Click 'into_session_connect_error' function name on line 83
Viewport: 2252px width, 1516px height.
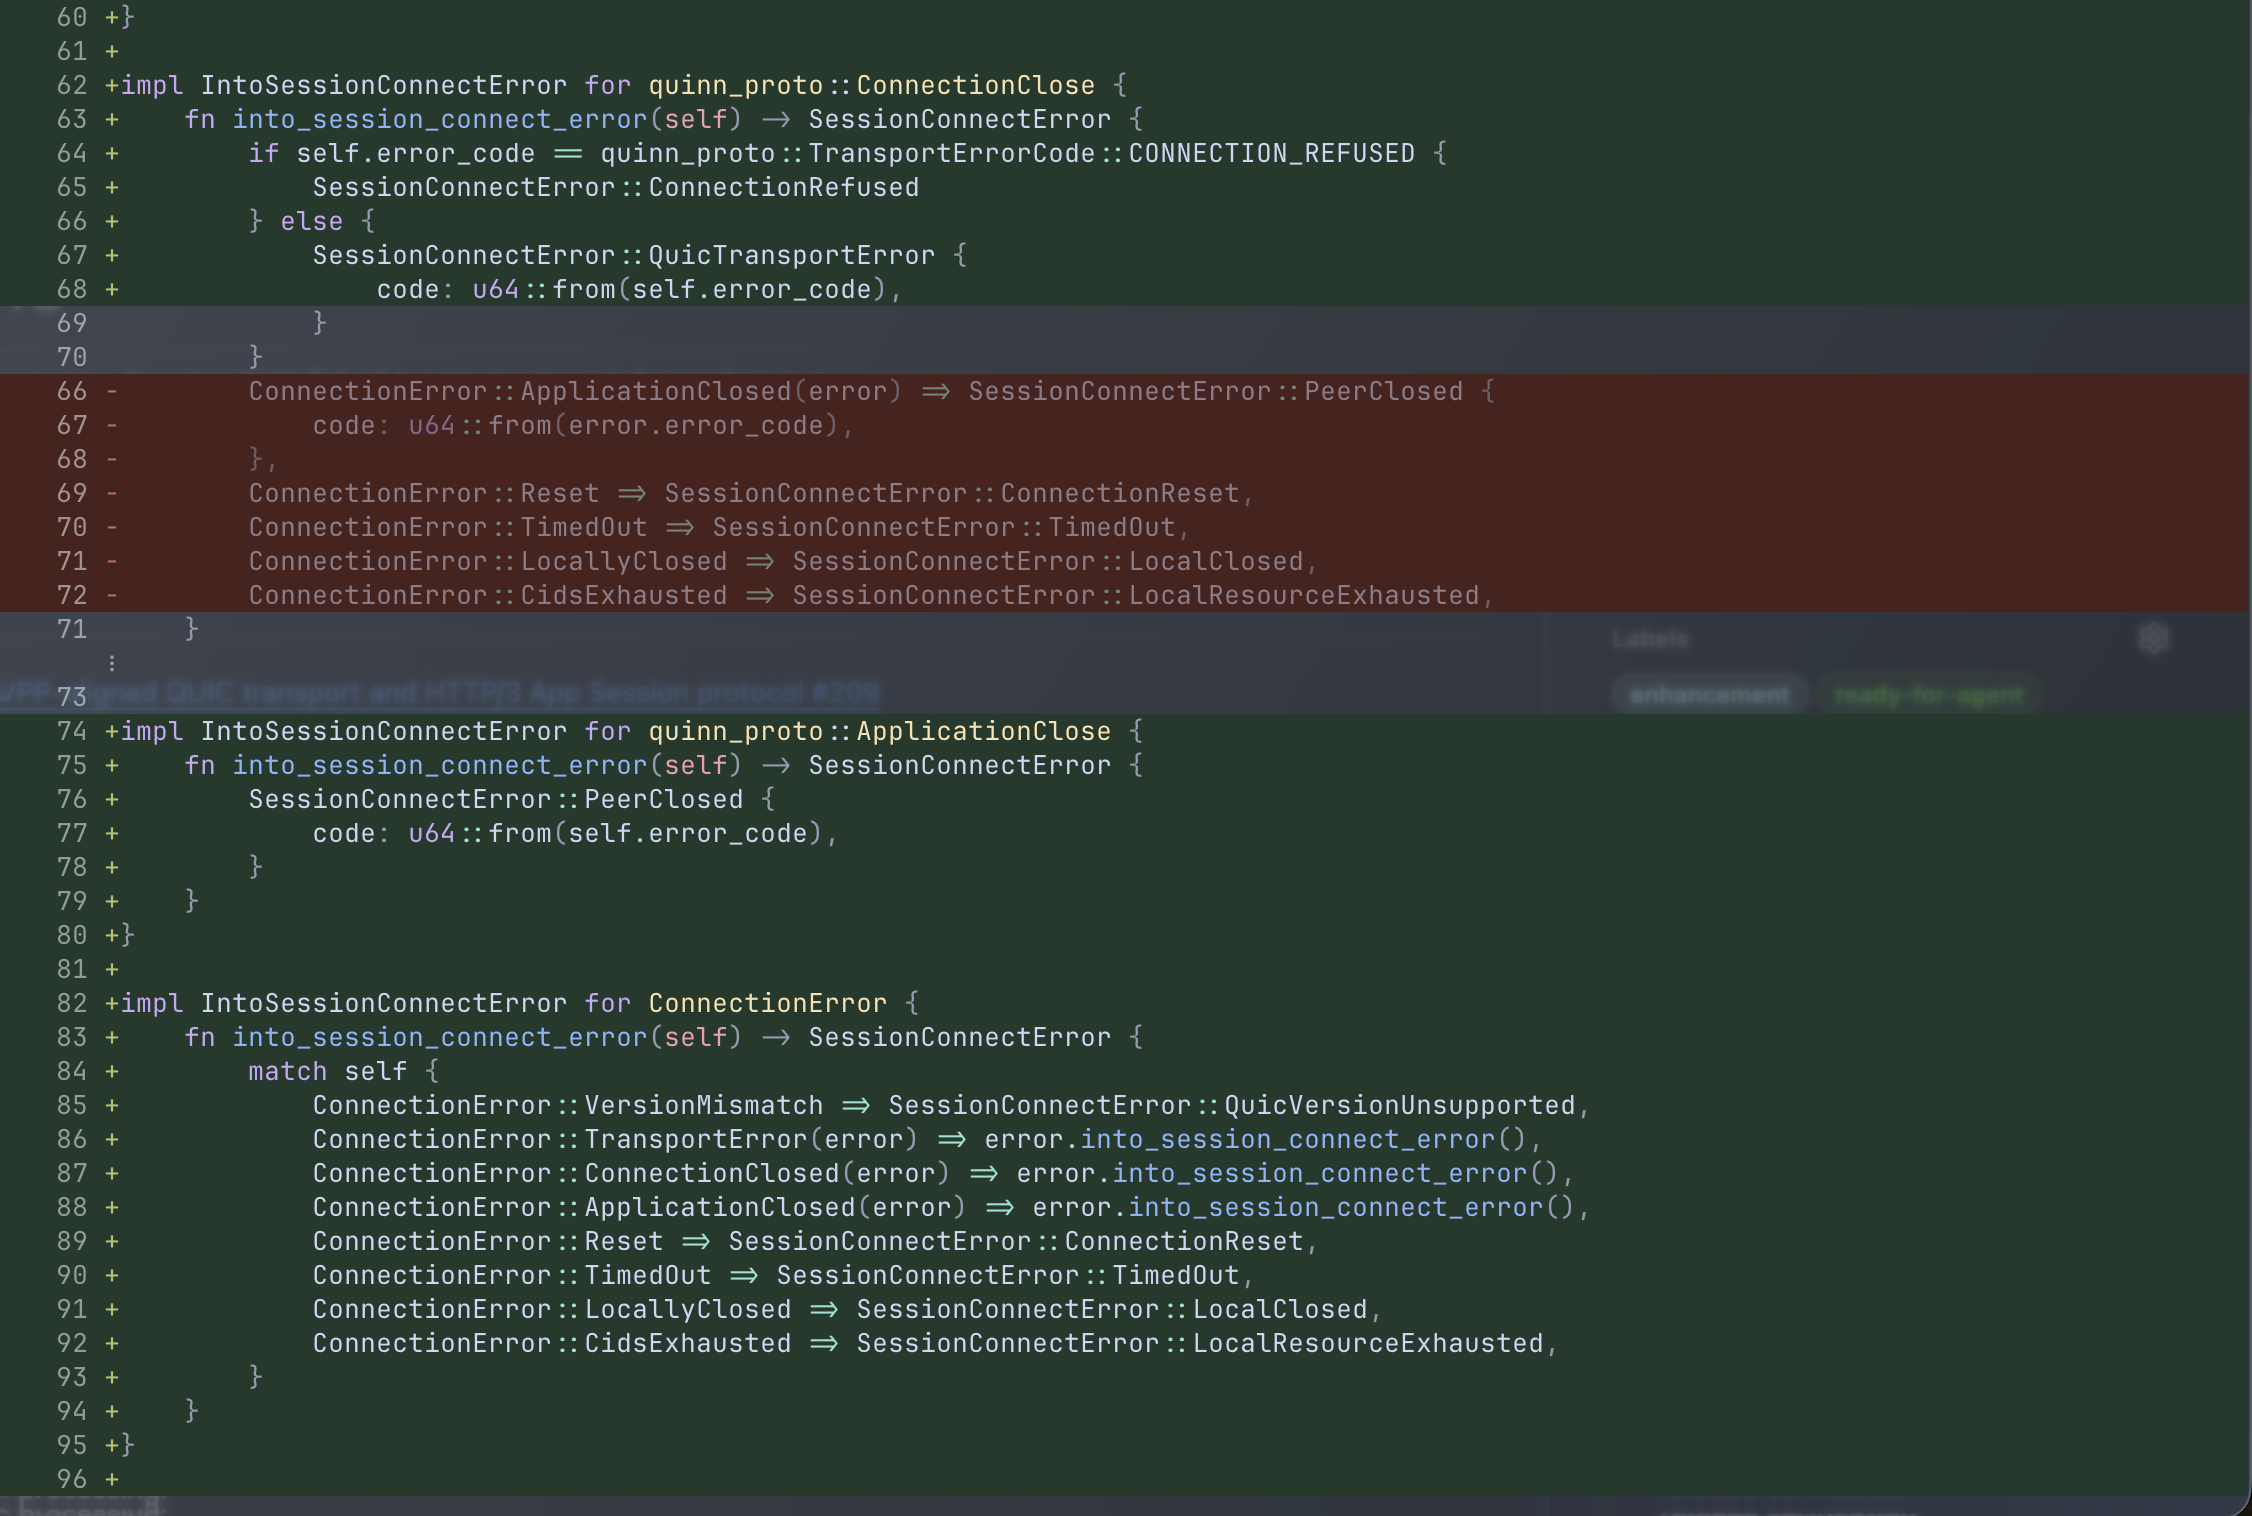(440, 1037)
